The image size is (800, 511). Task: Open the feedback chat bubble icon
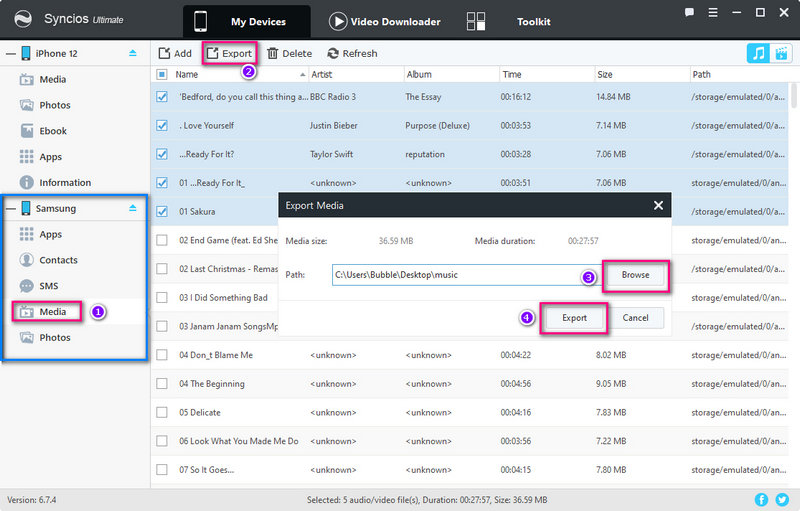pos(689,13)
